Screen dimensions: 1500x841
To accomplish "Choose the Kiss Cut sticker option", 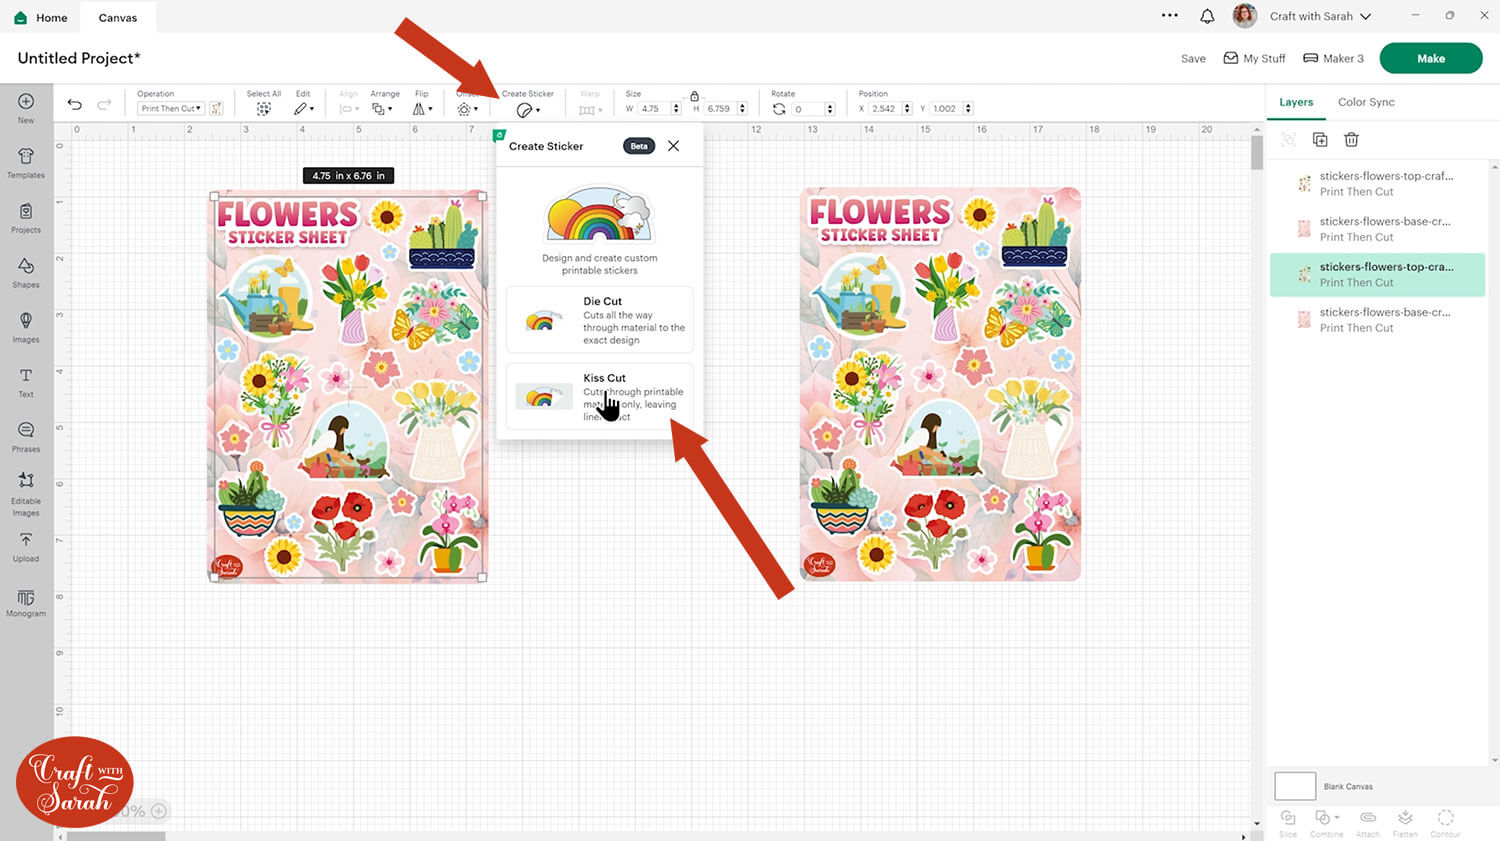I will click(x=600, y=397).
